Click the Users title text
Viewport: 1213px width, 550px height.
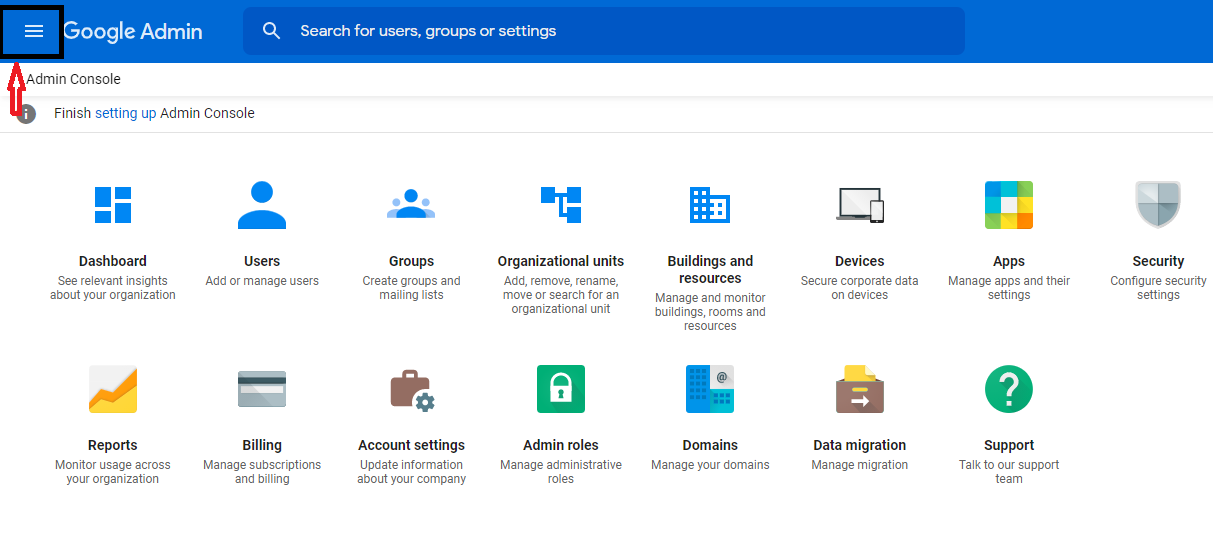click(x=262, y=261)
